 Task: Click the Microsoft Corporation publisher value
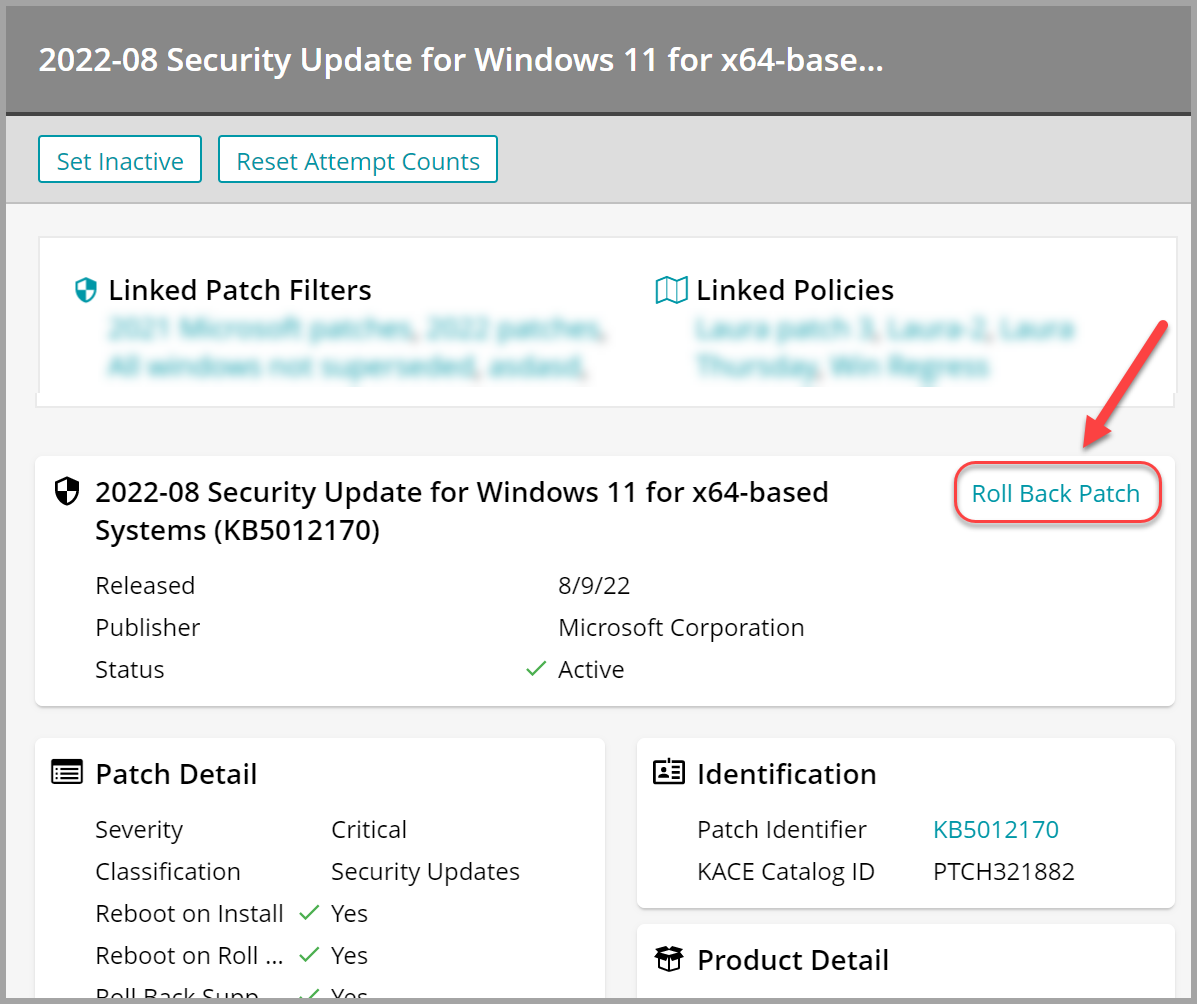point(681,627)
